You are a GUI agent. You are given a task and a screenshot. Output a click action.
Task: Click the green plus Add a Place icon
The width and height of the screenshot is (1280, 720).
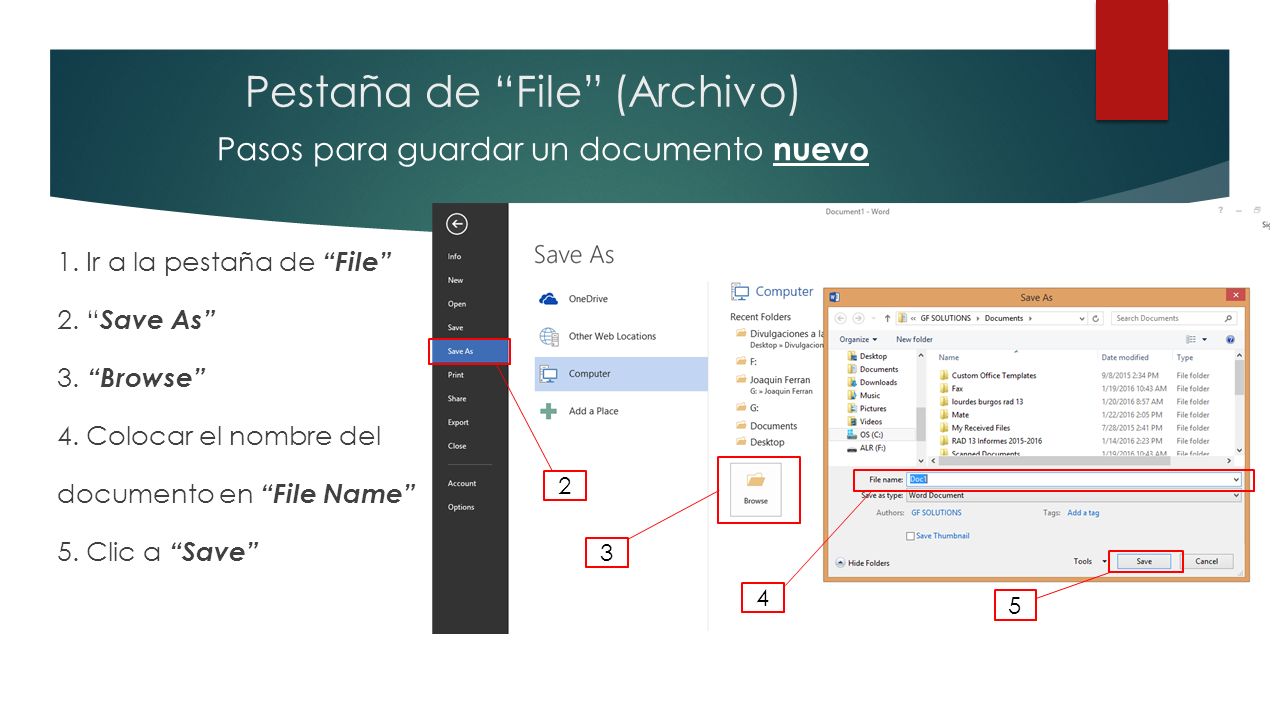[549, 411]
